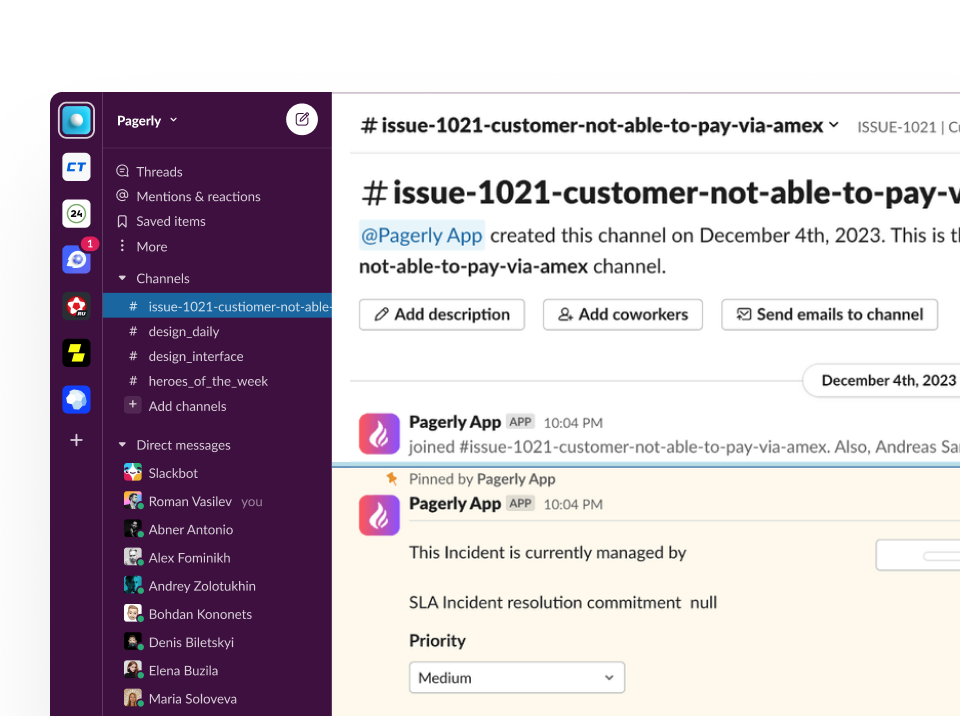
Task: Switch to the yellow and black workspace icon
Action: pos(77,353)
